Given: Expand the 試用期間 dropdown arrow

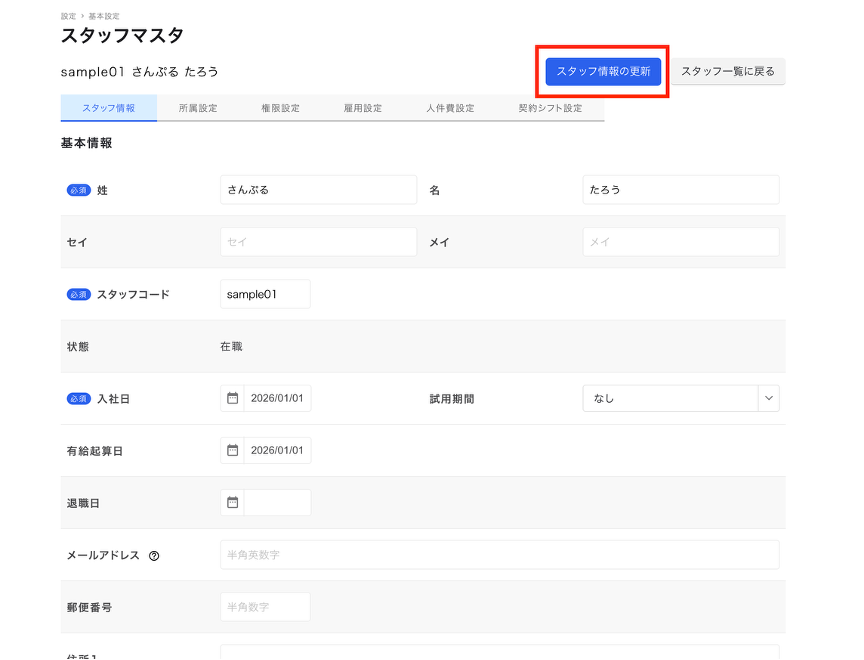Looking at the screenshot, I should 769,398.
